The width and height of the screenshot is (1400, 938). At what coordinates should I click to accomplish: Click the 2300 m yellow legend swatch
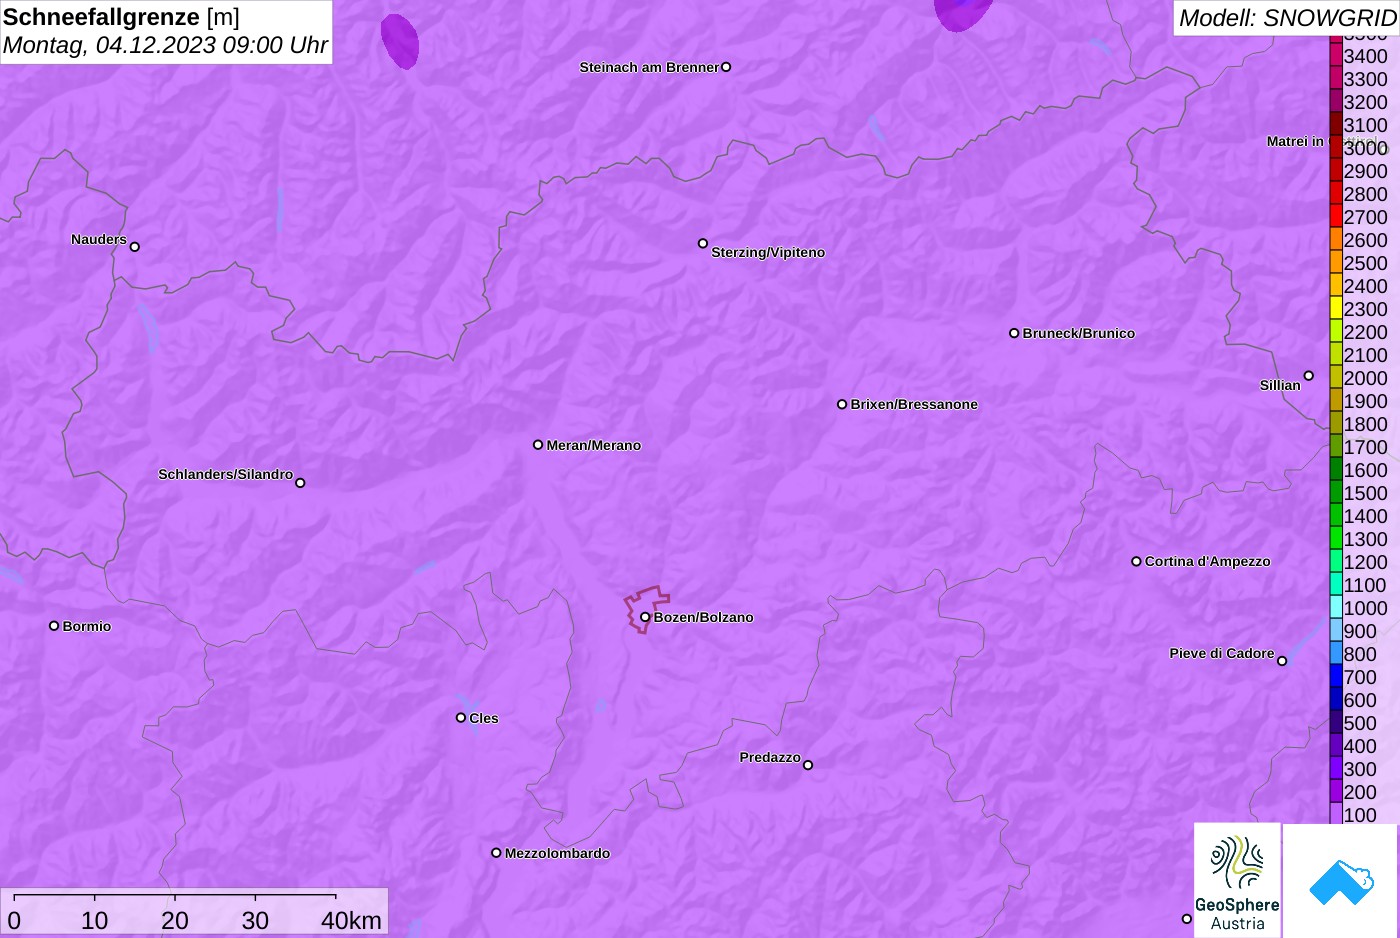[1336, 309]
